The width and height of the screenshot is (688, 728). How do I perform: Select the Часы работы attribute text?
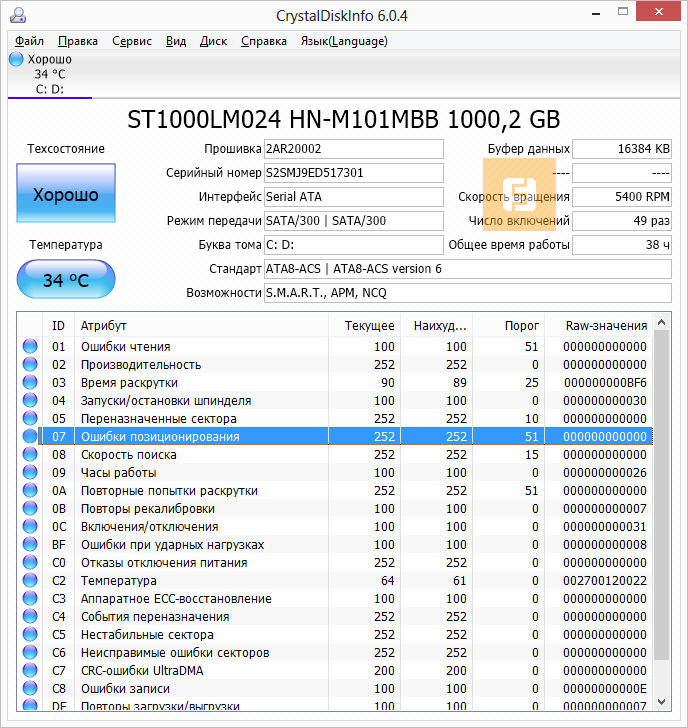pos(118,473)
